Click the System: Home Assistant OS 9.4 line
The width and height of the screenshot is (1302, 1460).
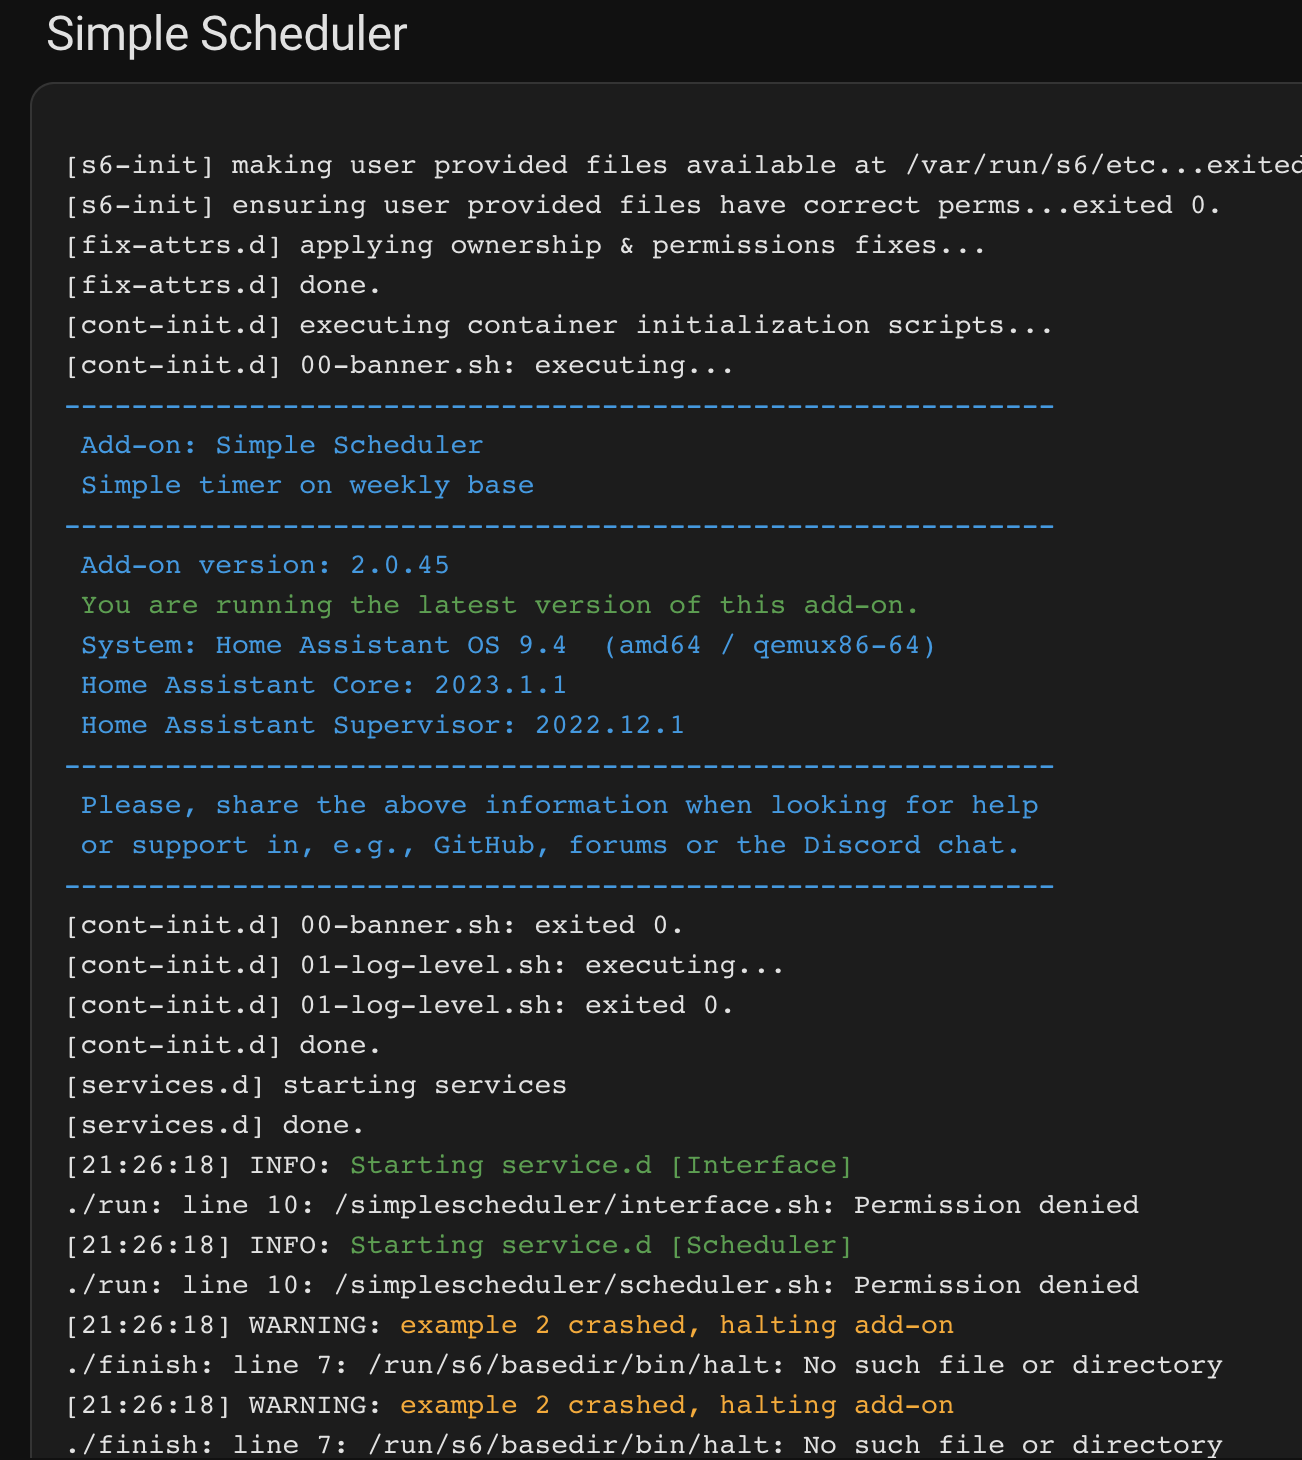[x=508, y=645]
